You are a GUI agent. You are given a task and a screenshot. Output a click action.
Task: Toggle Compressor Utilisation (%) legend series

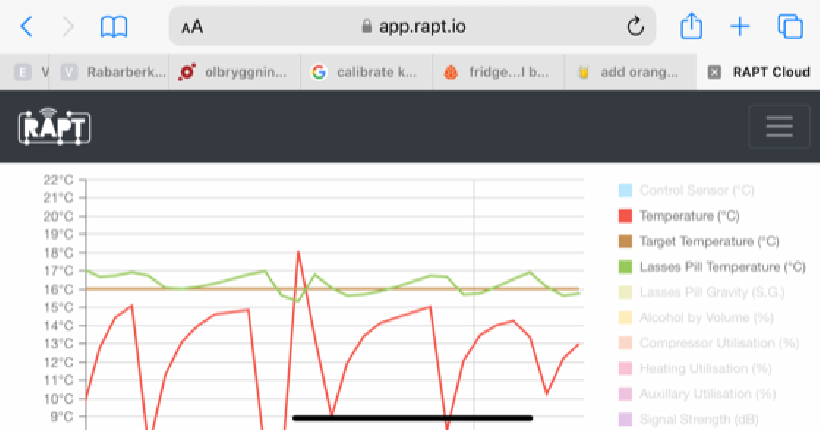(x=709, y=343)
